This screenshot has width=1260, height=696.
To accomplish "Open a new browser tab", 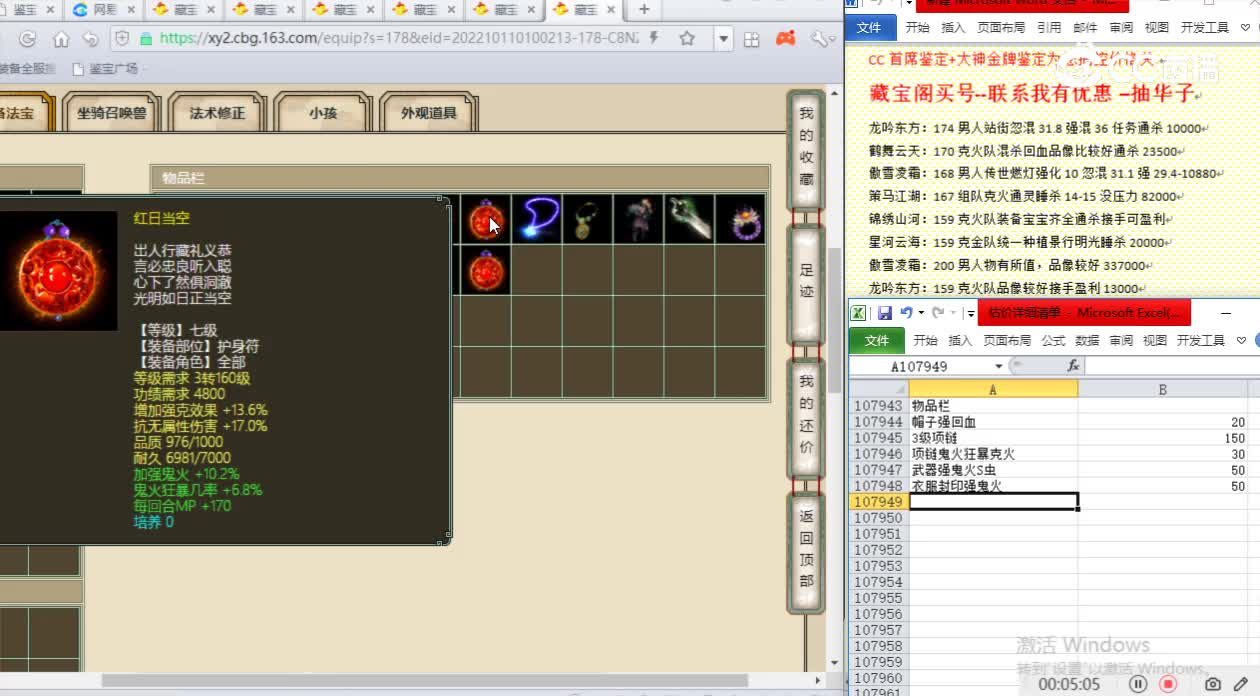I will 644,9.
